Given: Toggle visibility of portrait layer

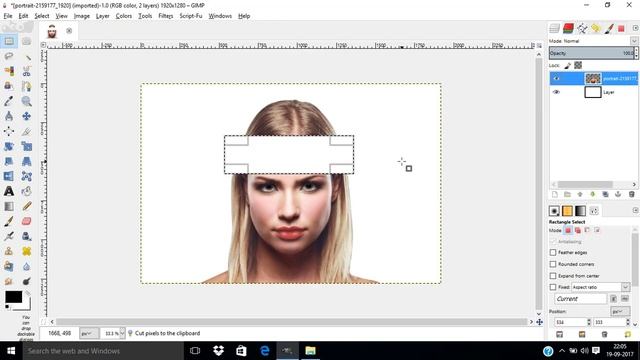Looking at the screenshot, I should (556, 78).
